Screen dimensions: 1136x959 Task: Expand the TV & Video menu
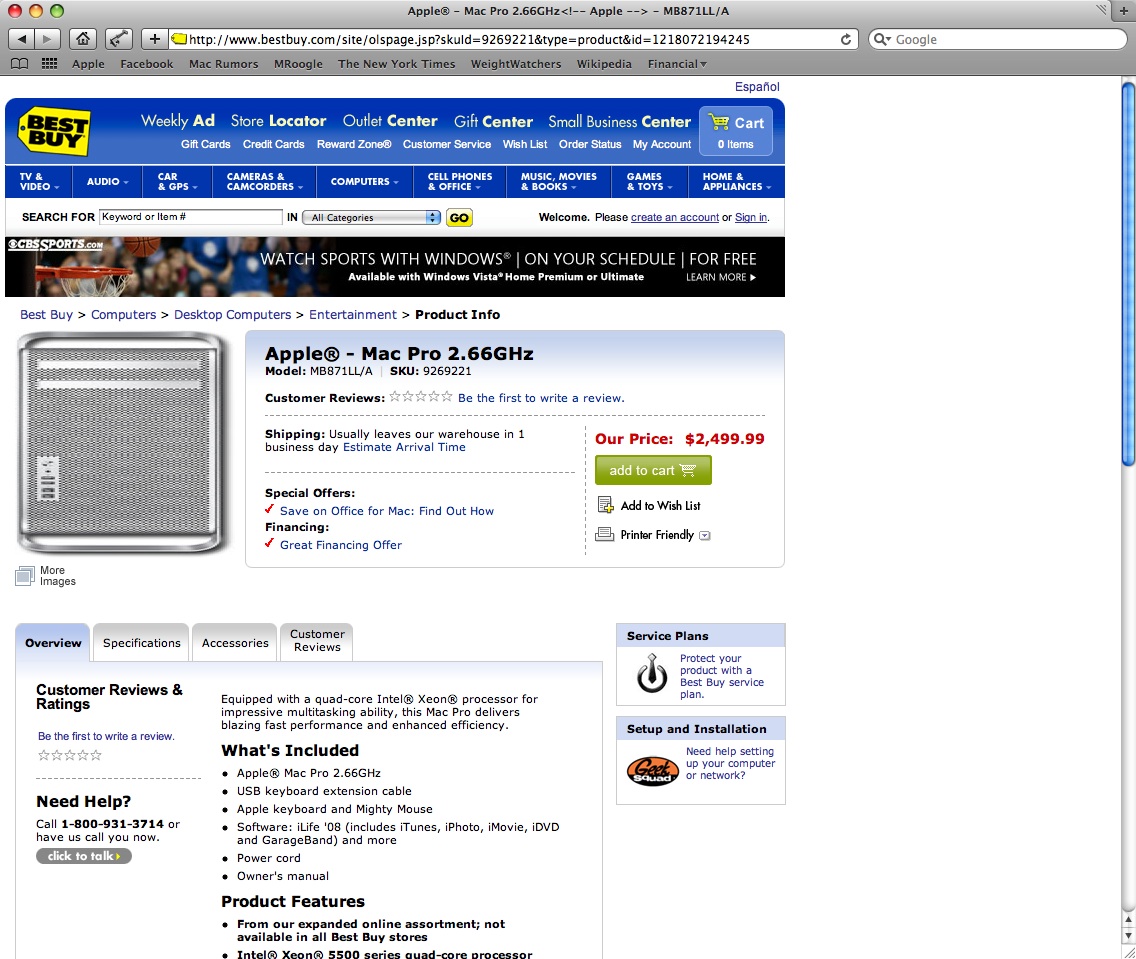tap(38, 181)
